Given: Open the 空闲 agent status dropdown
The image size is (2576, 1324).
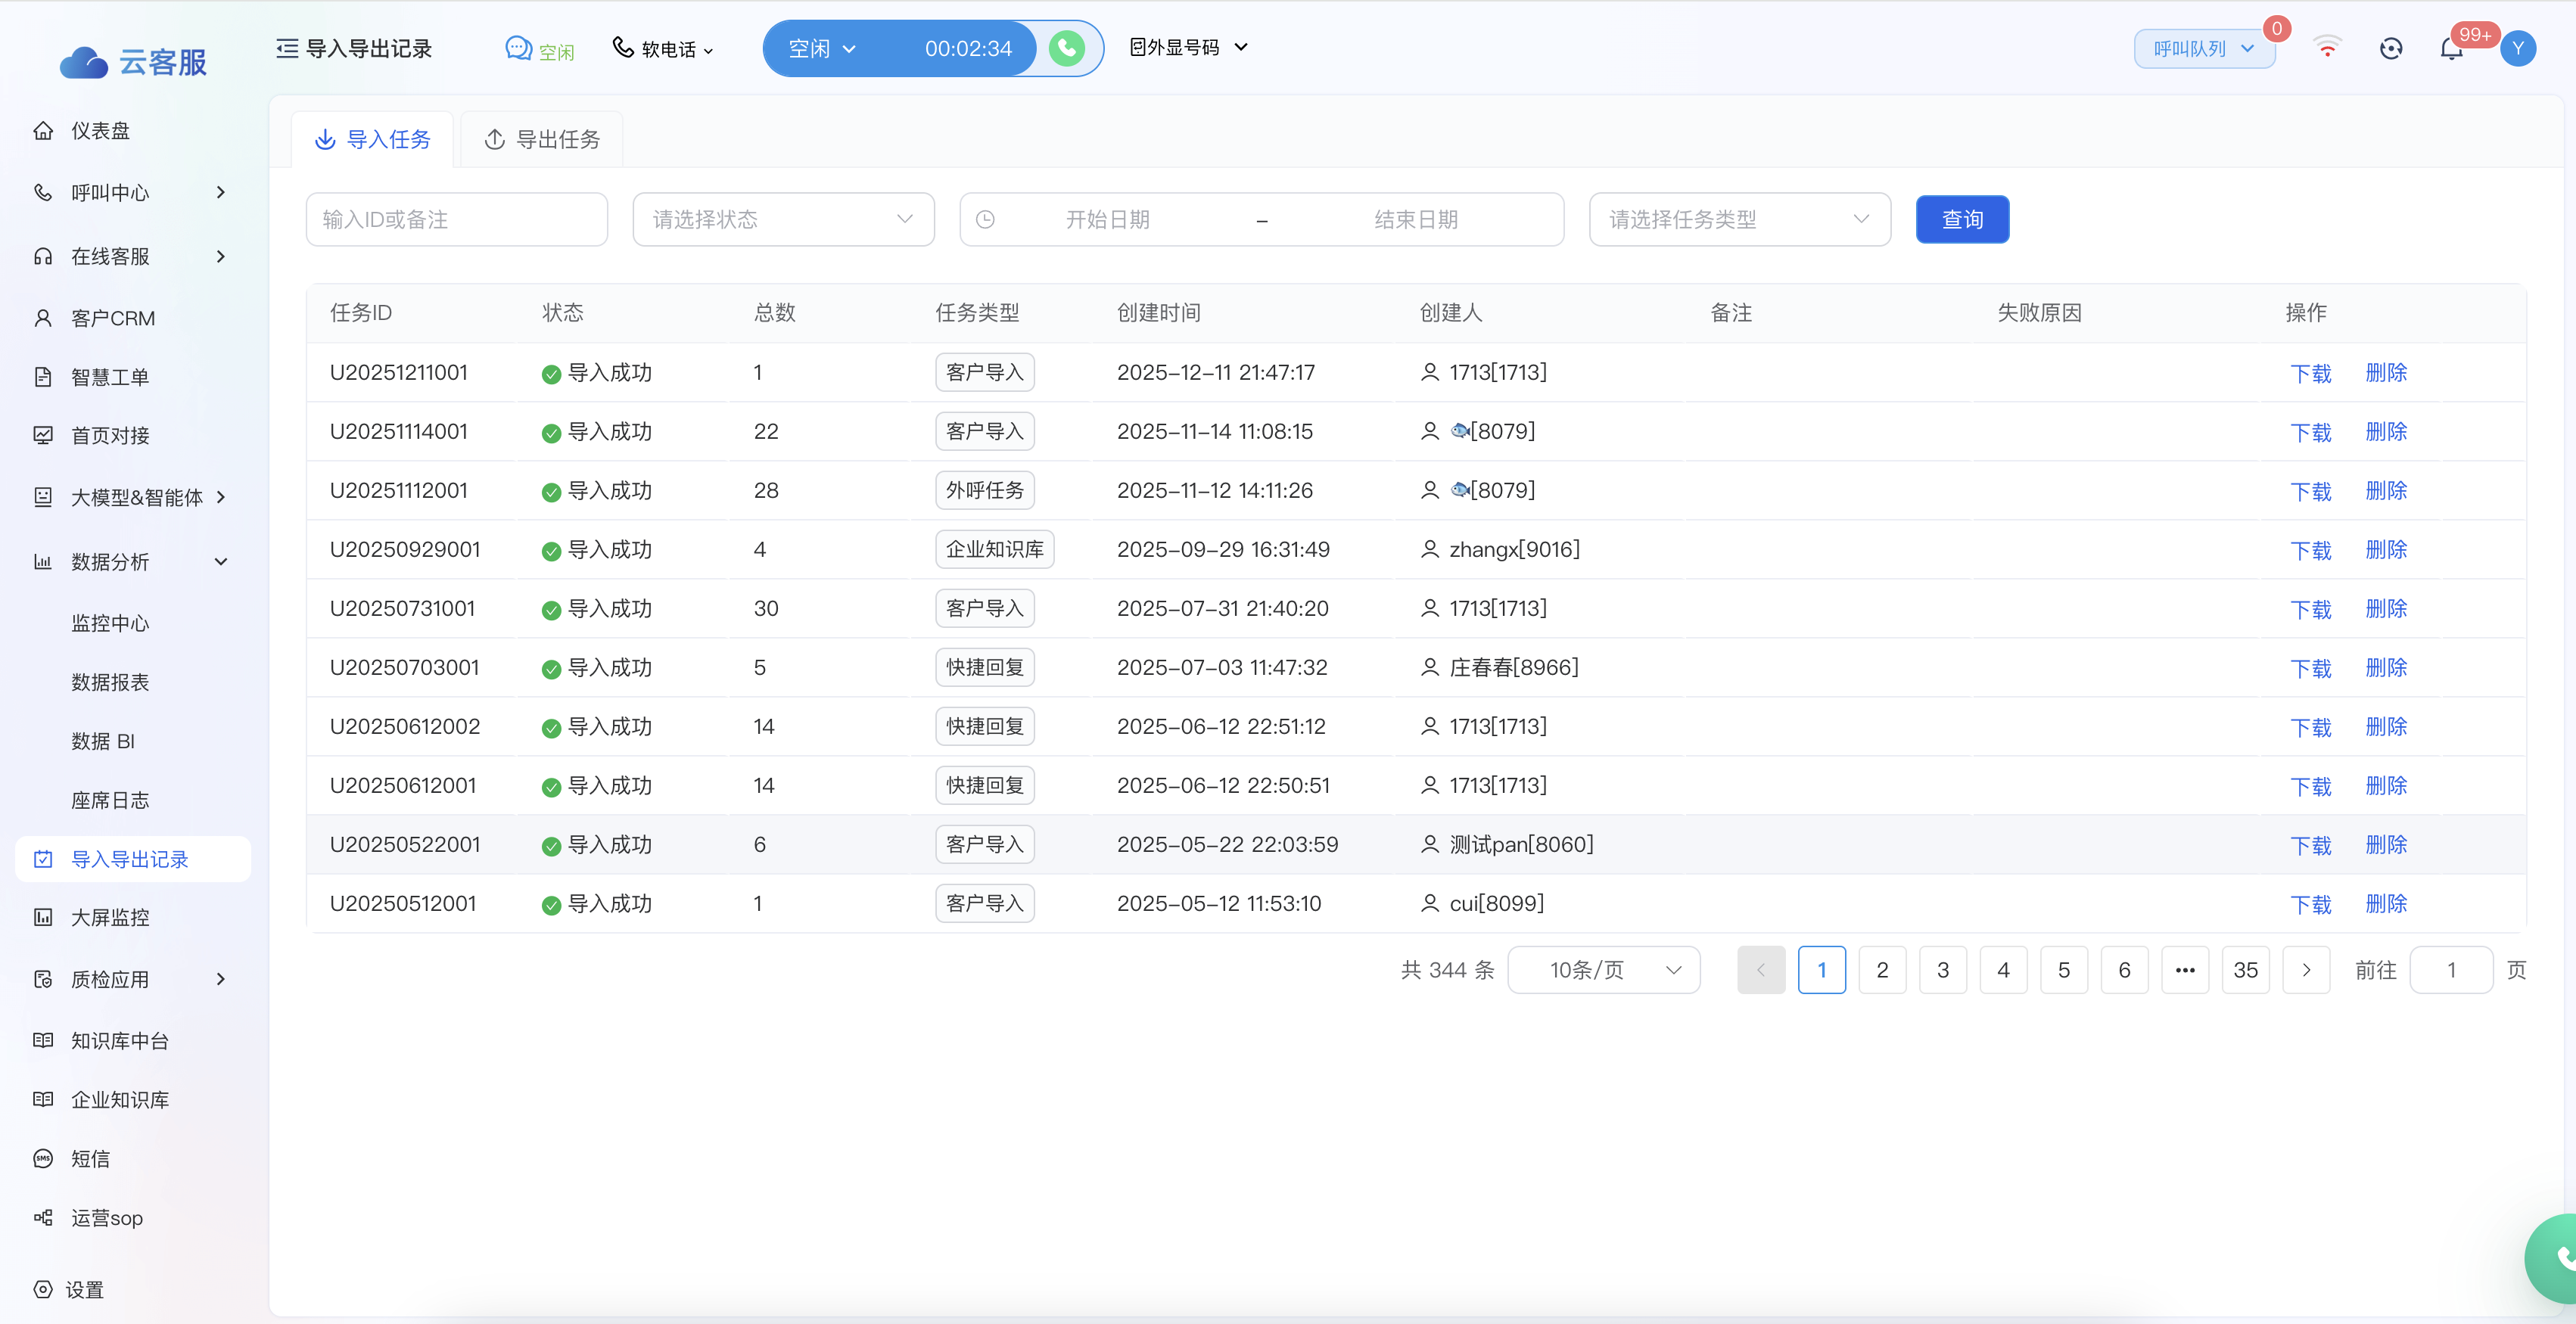Looking at the screenshot, I should coord(822,48).
